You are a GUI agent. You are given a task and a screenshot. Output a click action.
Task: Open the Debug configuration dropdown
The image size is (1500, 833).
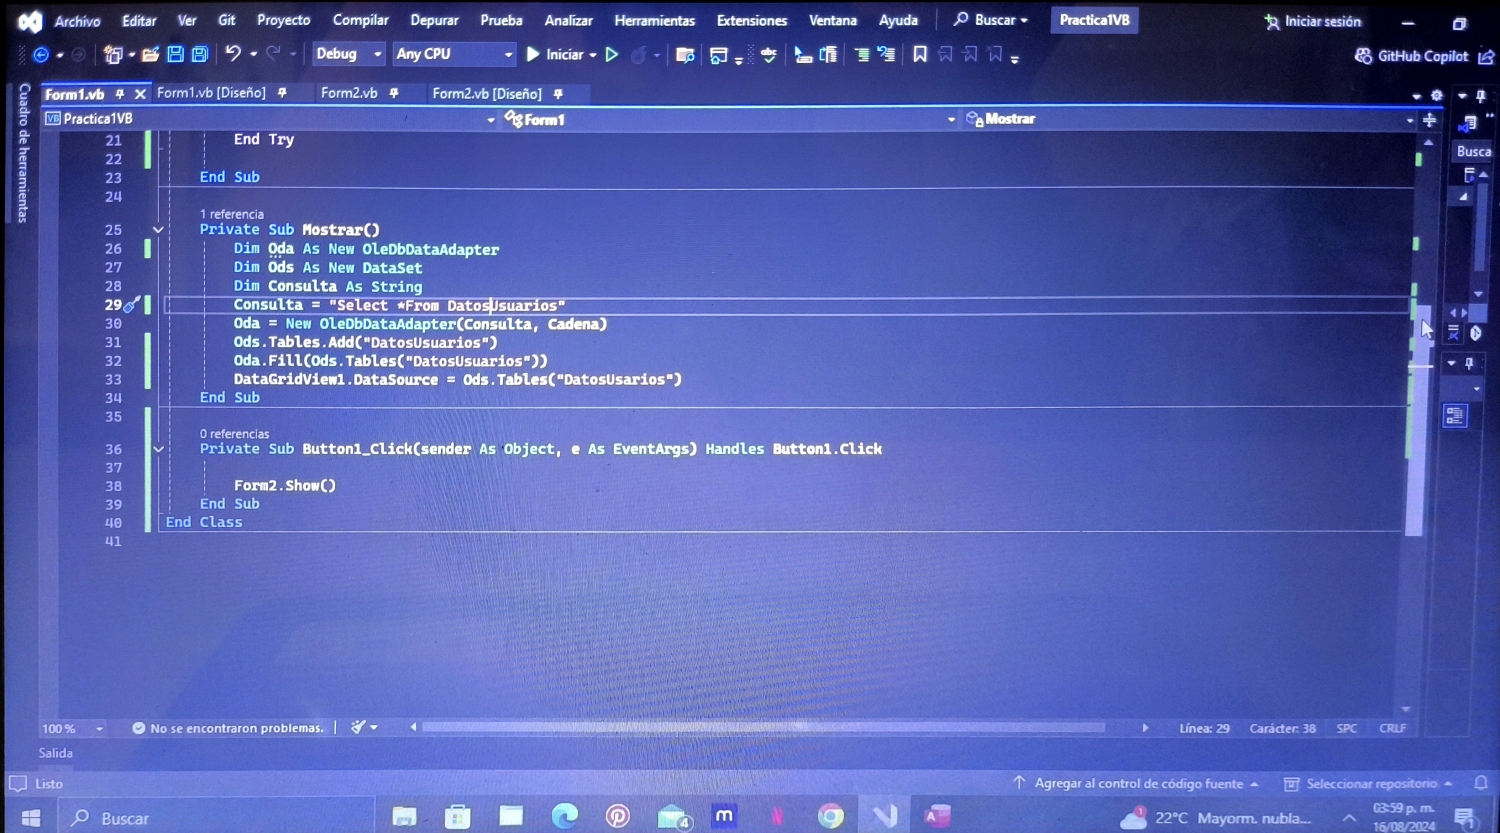point(349,54)
